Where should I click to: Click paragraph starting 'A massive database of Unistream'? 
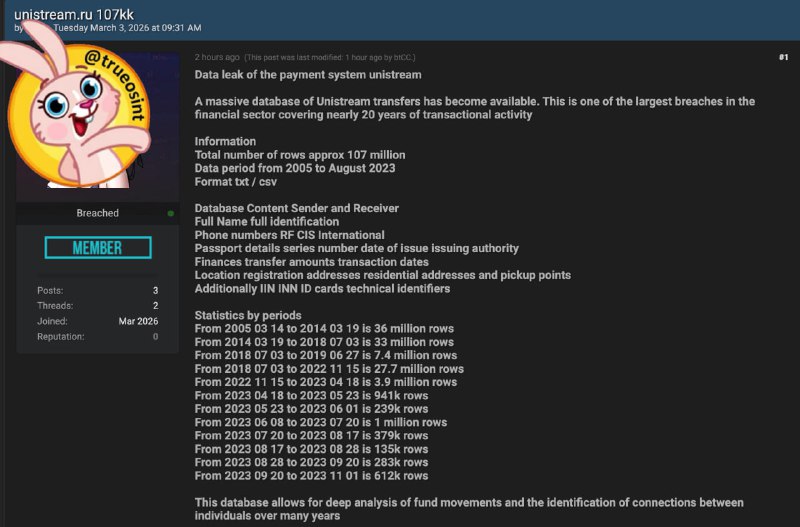pos(474,108)
